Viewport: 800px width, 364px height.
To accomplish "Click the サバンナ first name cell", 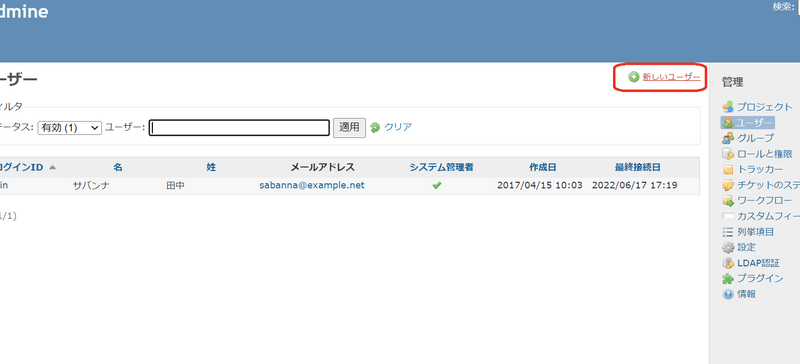I will coord(91,186).
